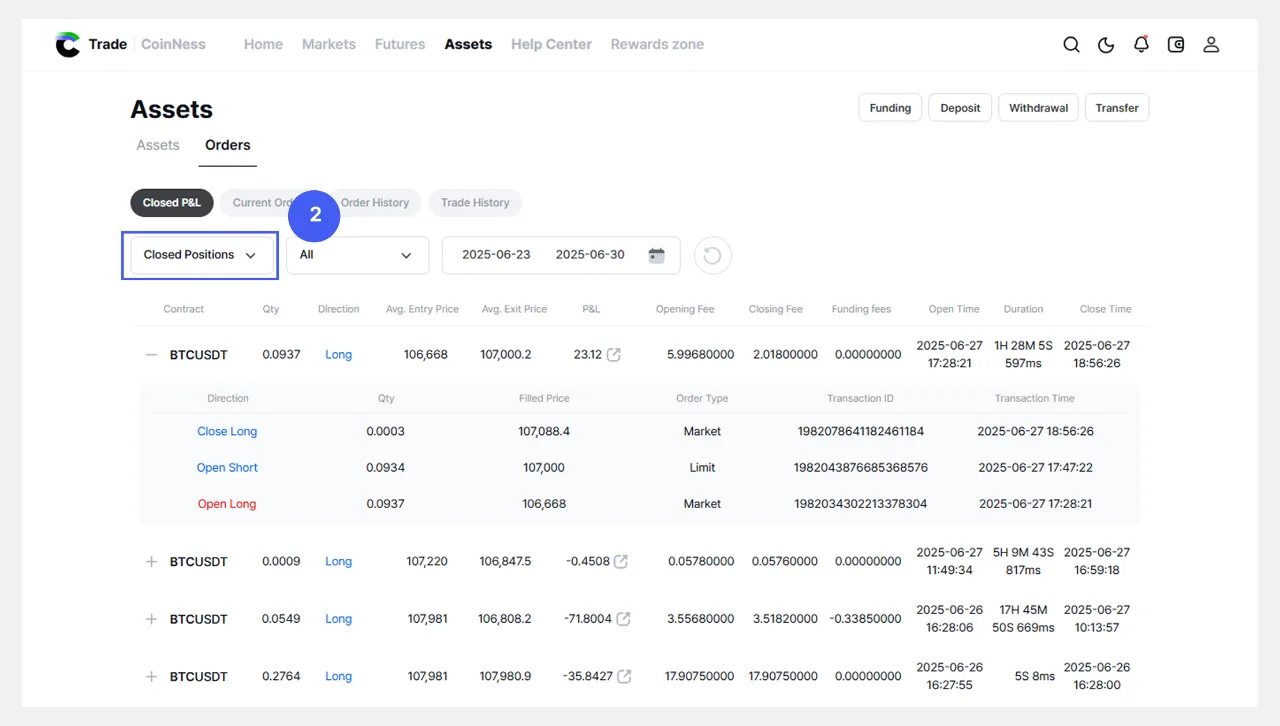Viewport: 1280px width, 726px height.
Task: Open the All filter dropdown
Action: click(357, 255)
